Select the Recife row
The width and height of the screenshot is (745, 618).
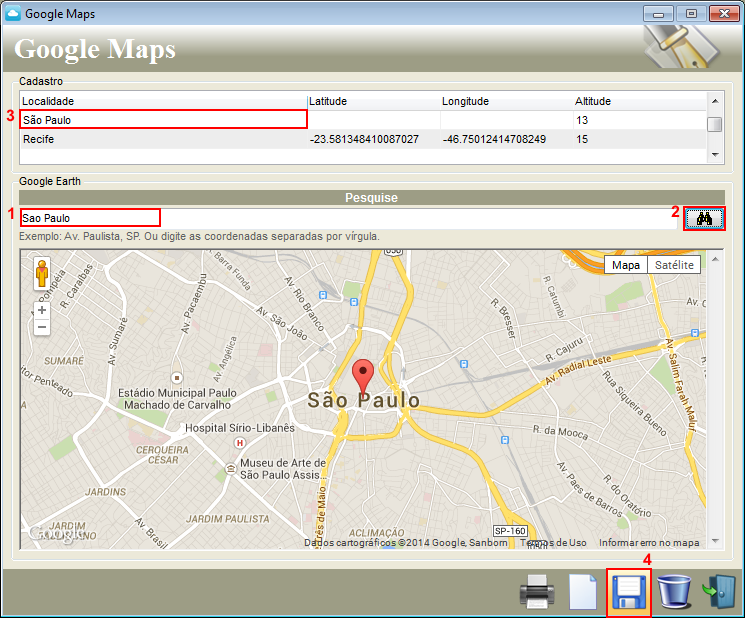(x=363, y=139)
